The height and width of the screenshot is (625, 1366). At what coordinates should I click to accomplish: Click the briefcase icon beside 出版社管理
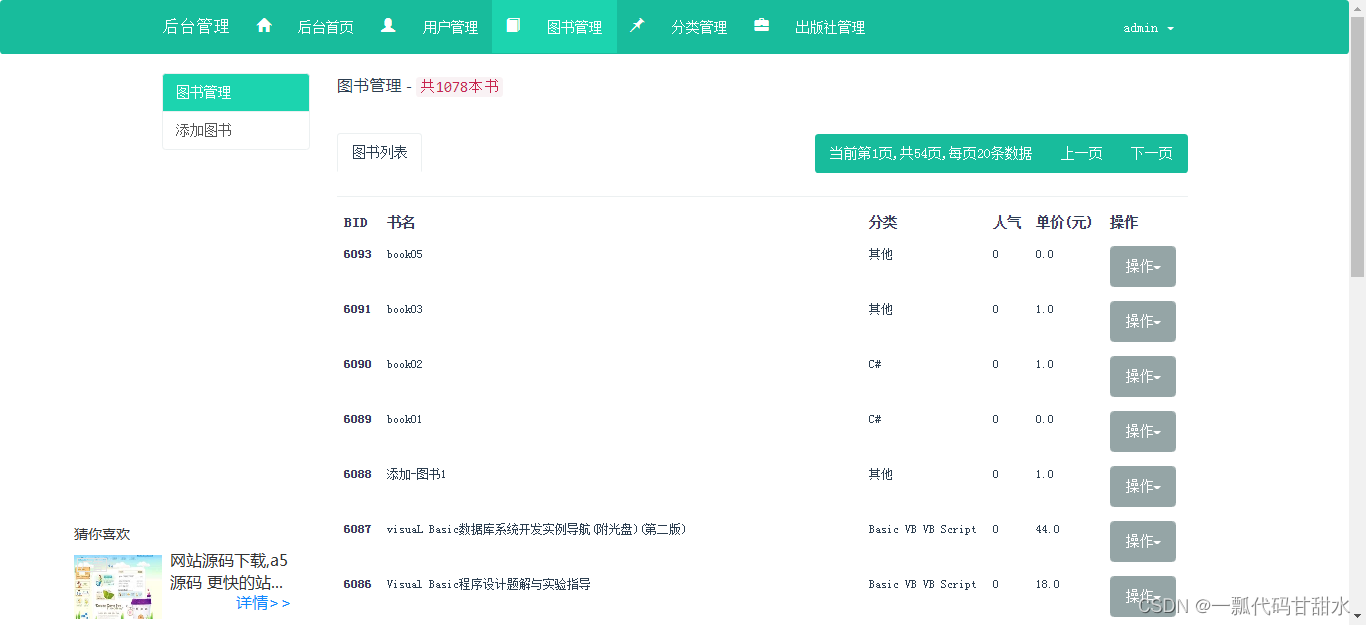pos(762,27)
